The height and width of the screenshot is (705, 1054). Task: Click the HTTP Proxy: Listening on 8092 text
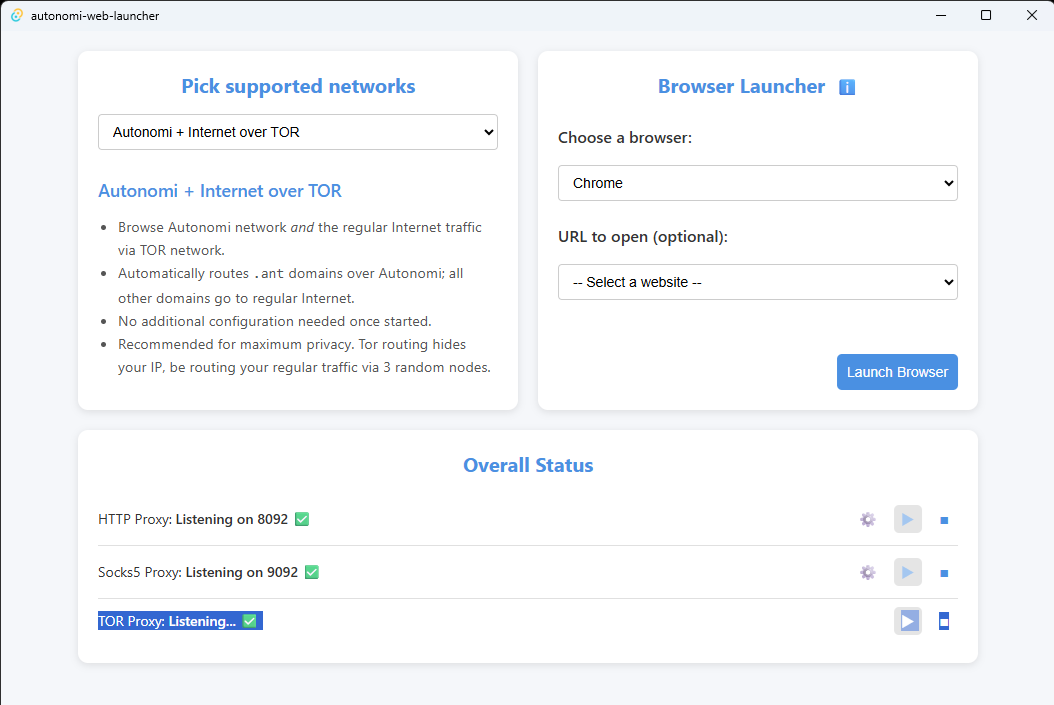coord(193,520)
